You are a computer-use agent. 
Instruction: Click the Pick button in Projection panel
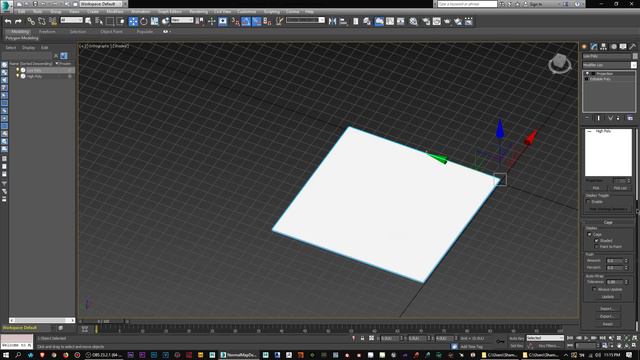[596, 188]
